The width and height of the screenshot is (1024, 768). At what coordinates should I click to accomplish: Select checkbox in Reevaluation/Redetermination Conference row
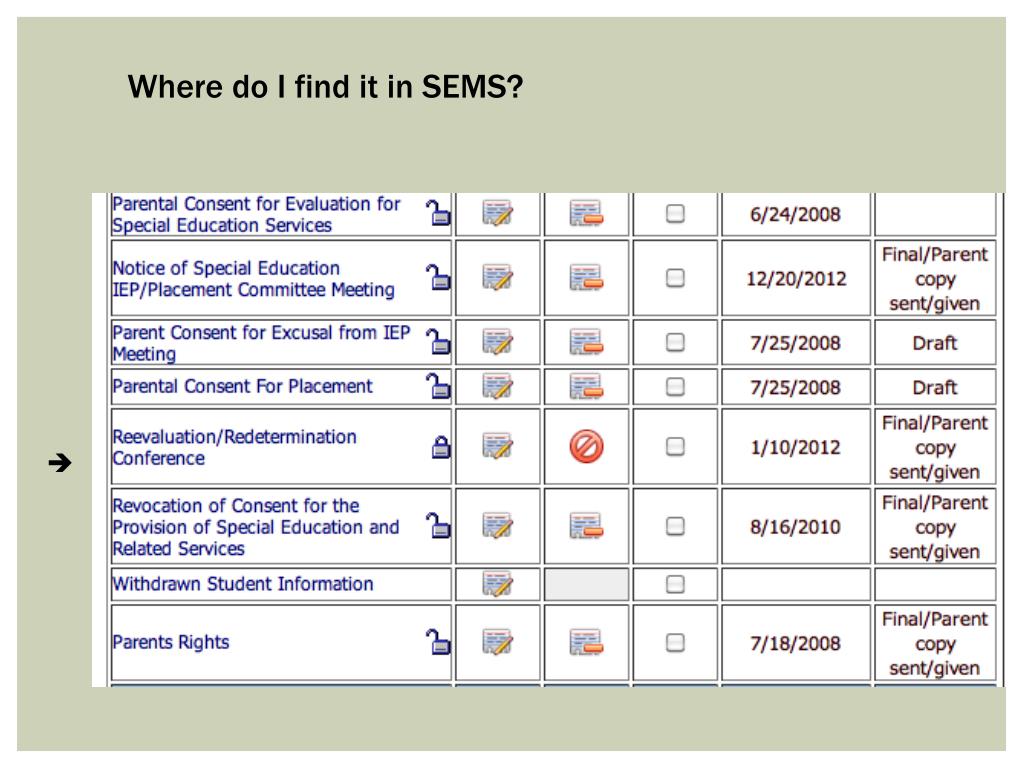675,447
